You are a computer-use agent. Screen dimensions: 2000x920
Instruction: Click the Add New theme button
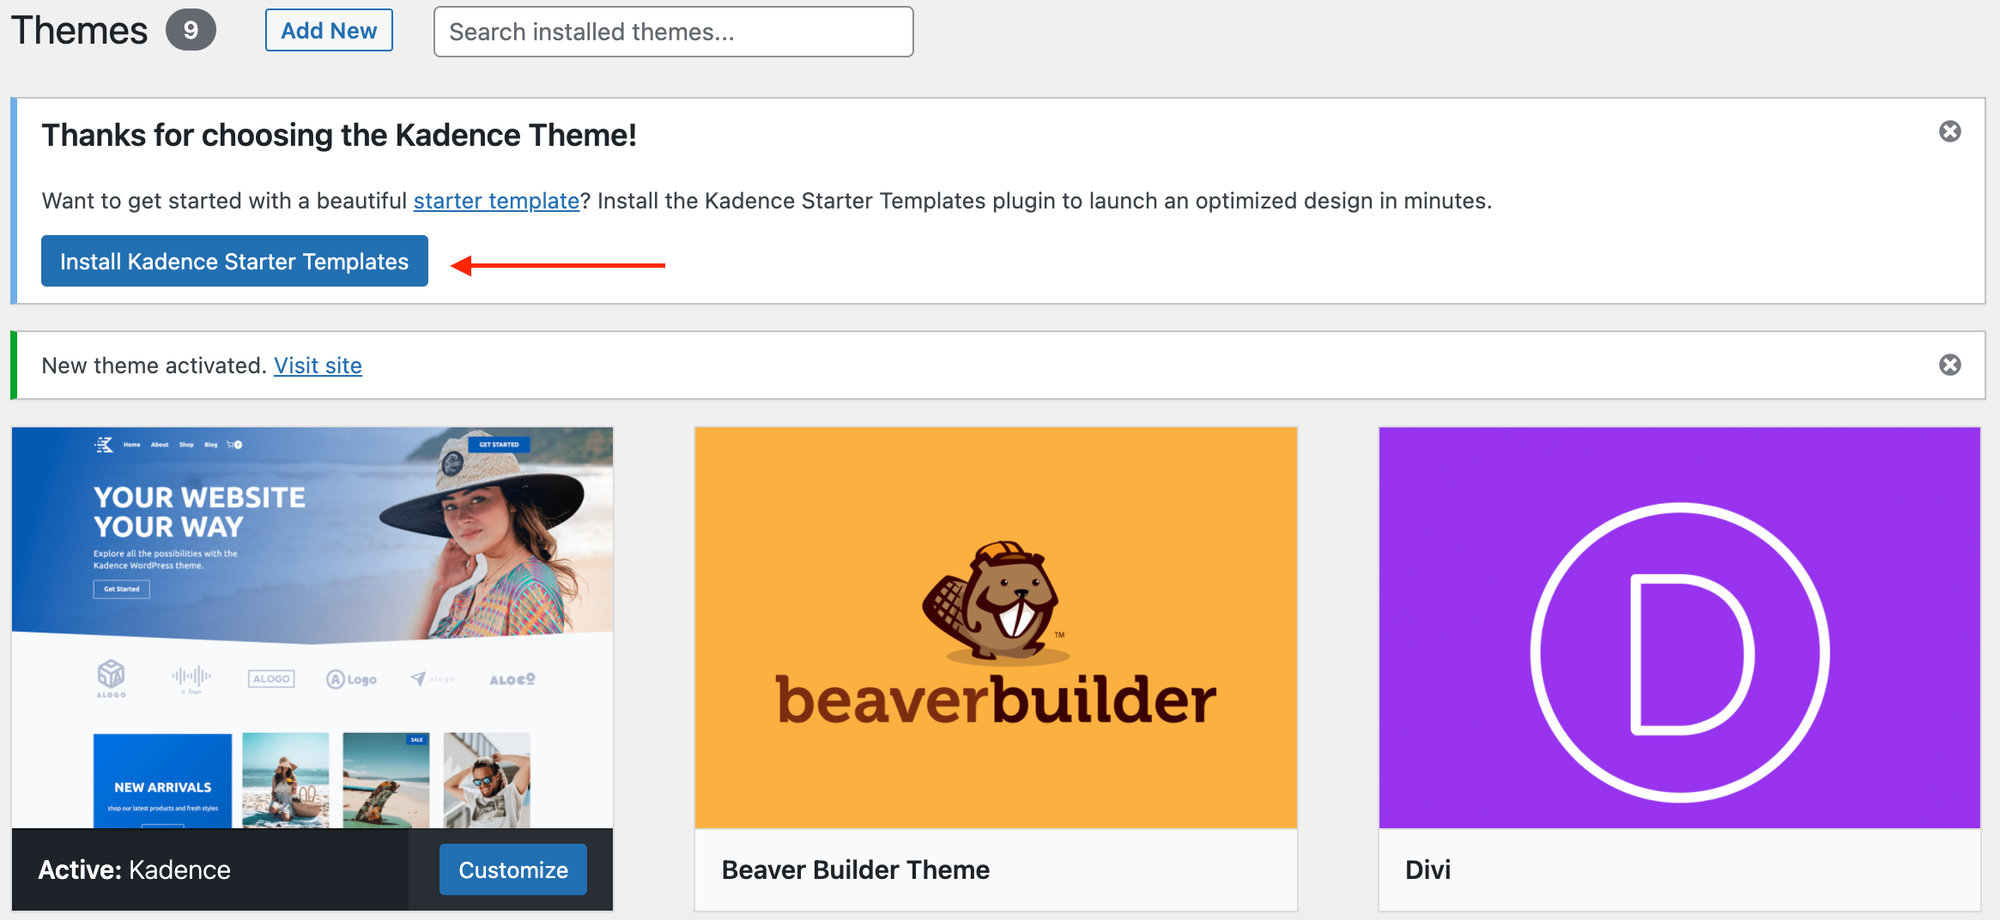(x=329, y=30)
